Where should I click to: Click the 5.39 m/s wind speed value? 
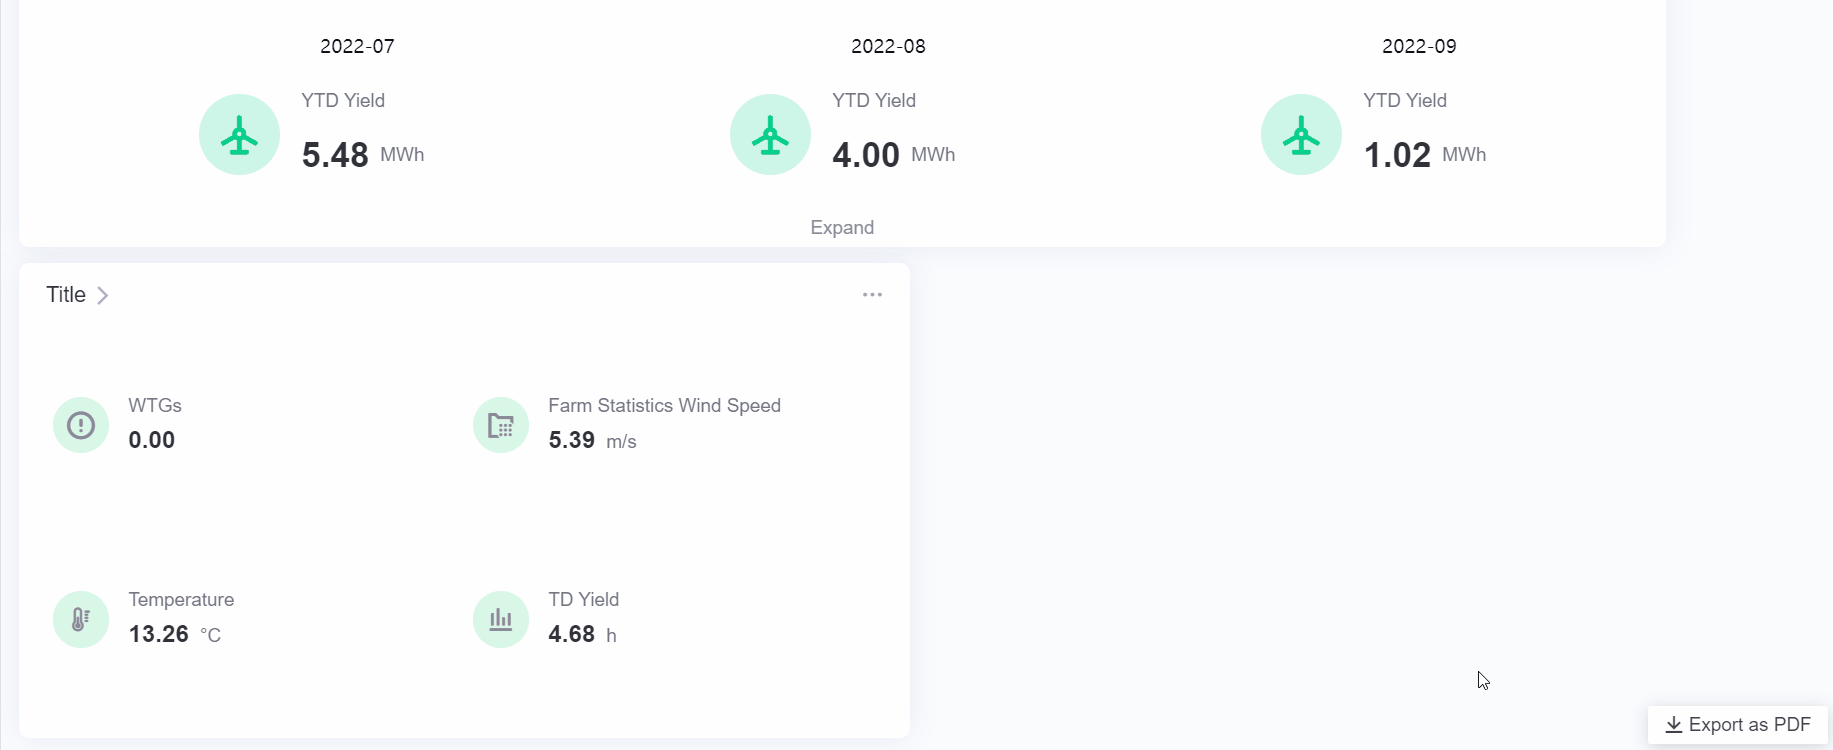point(572,440)
